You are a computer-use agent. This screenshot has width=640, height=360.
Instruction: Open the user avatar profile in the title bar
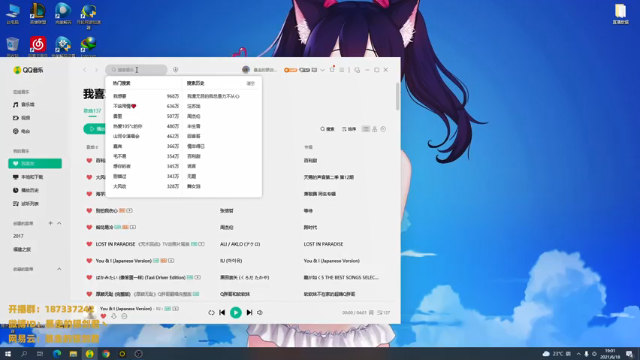246,70
